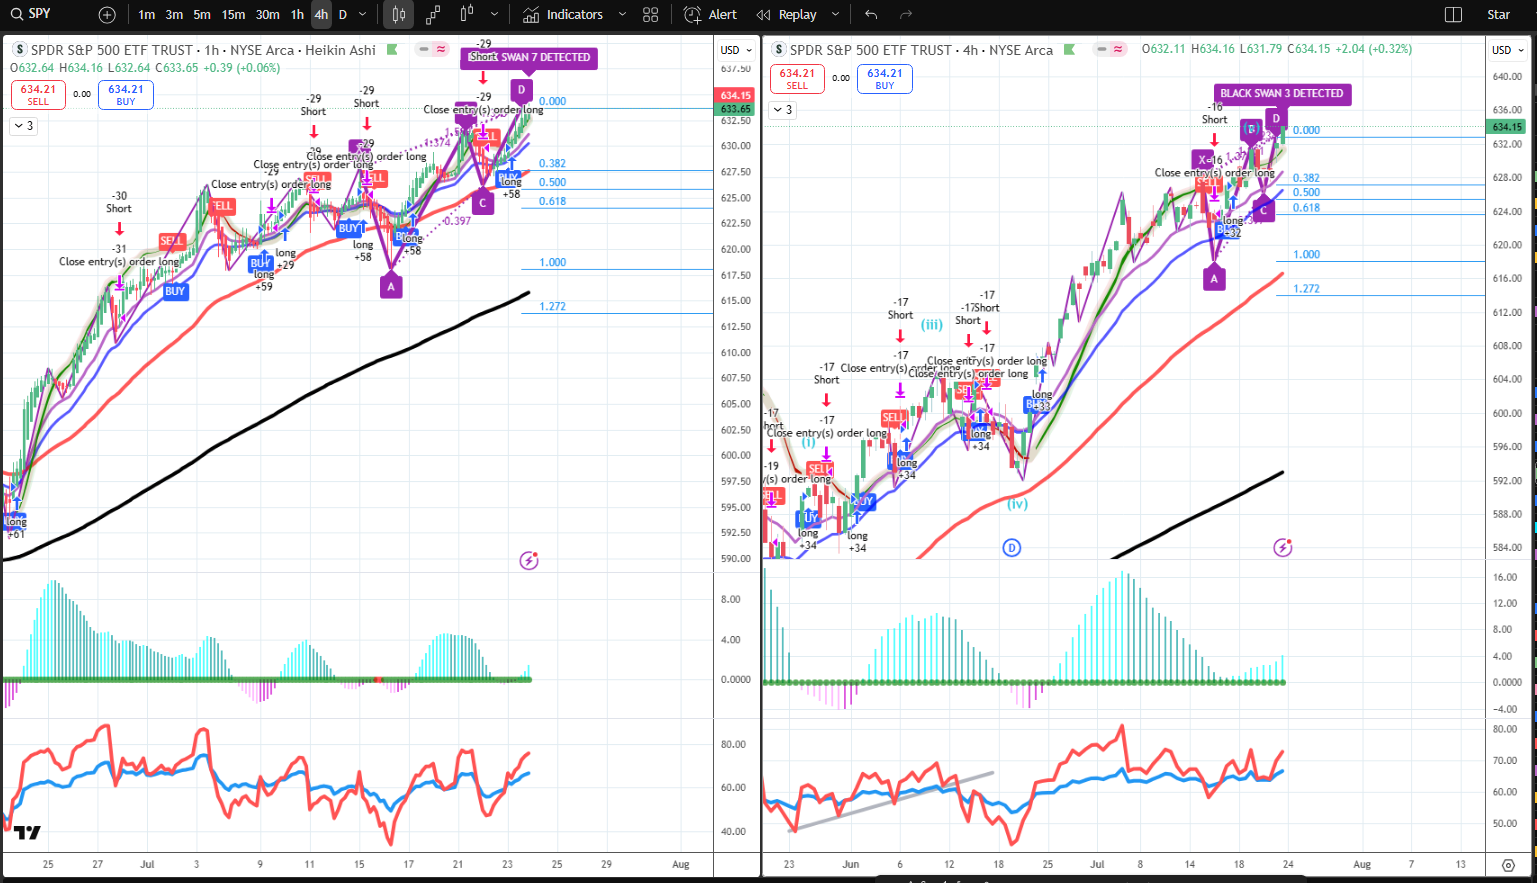Click the 1.000 Fibonacci level on 4h chart
1537x883 pixels.
[x=1306, y=254]
